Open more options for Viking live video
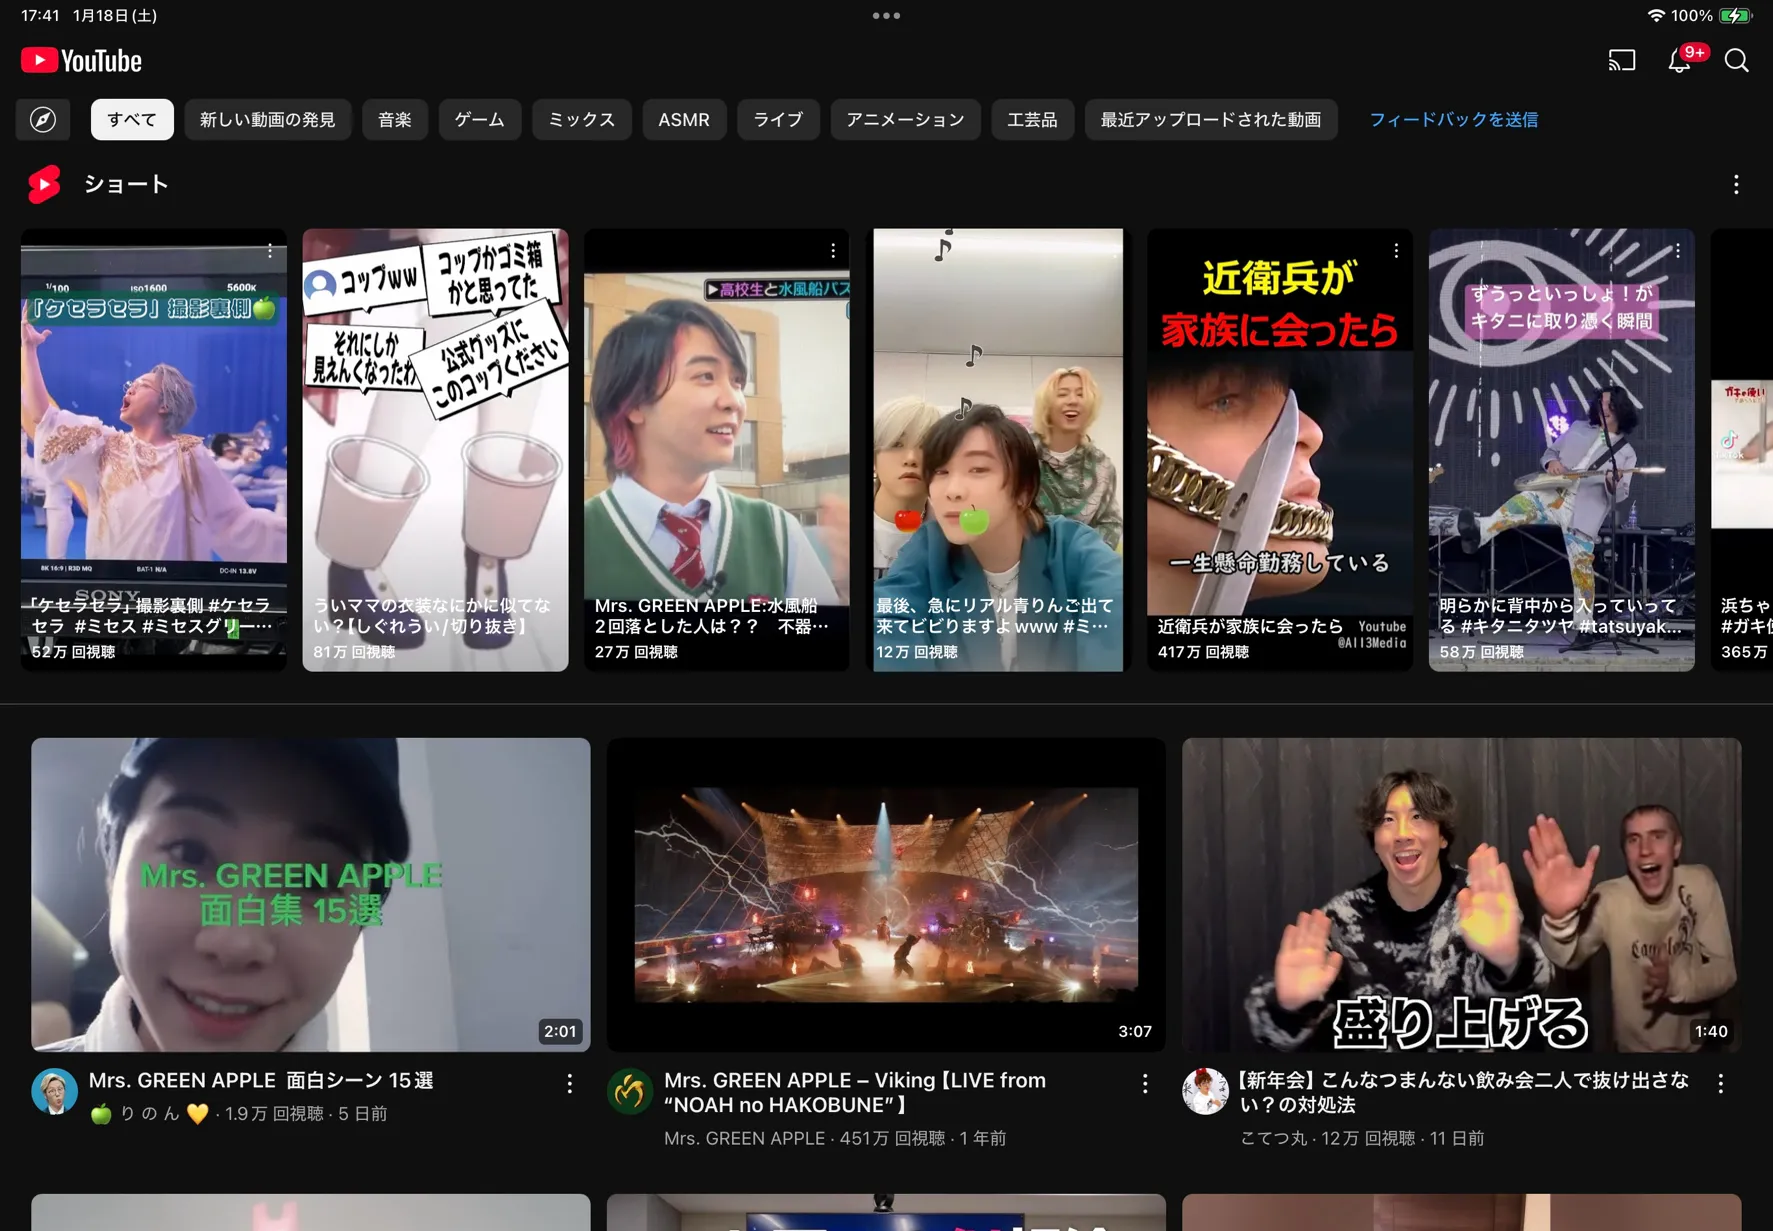This screenshot has width=1773, height=1231. click(1145, 1083)
